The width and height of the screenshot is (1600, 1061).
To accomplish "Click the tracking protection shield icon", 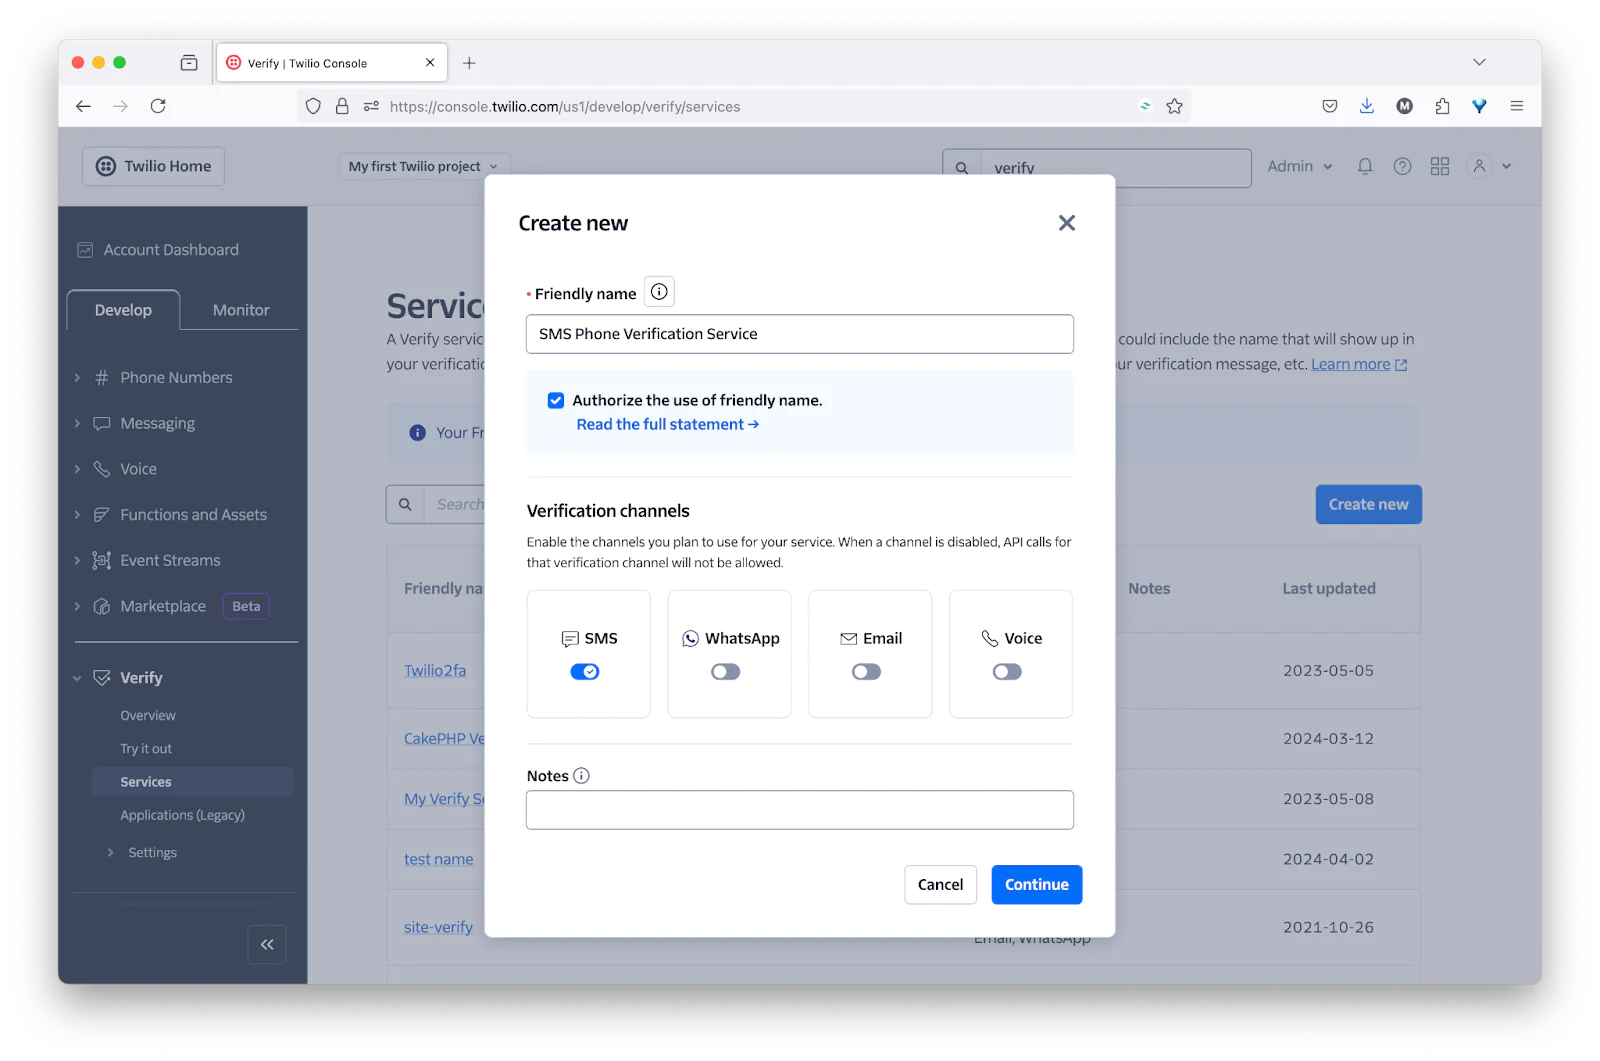I will tap(313, 106).
